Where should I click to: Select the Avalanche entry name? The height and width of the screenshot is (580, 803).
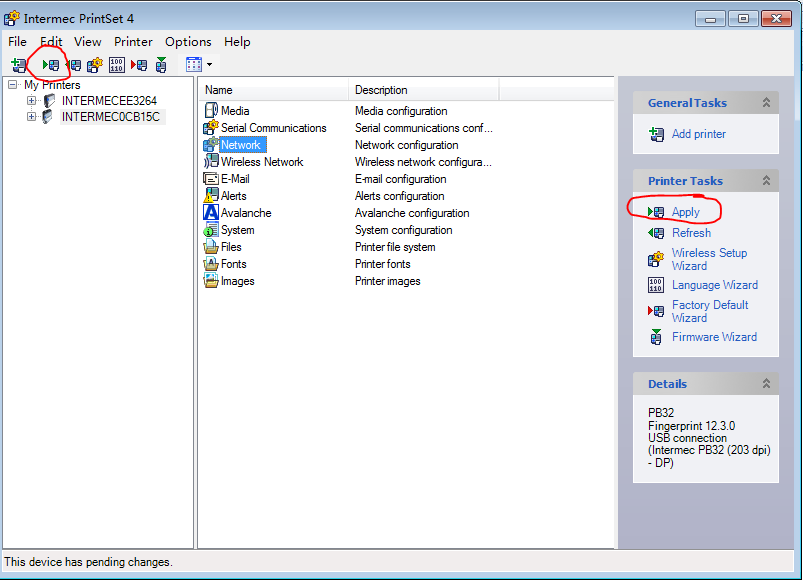tap(246, 213)
